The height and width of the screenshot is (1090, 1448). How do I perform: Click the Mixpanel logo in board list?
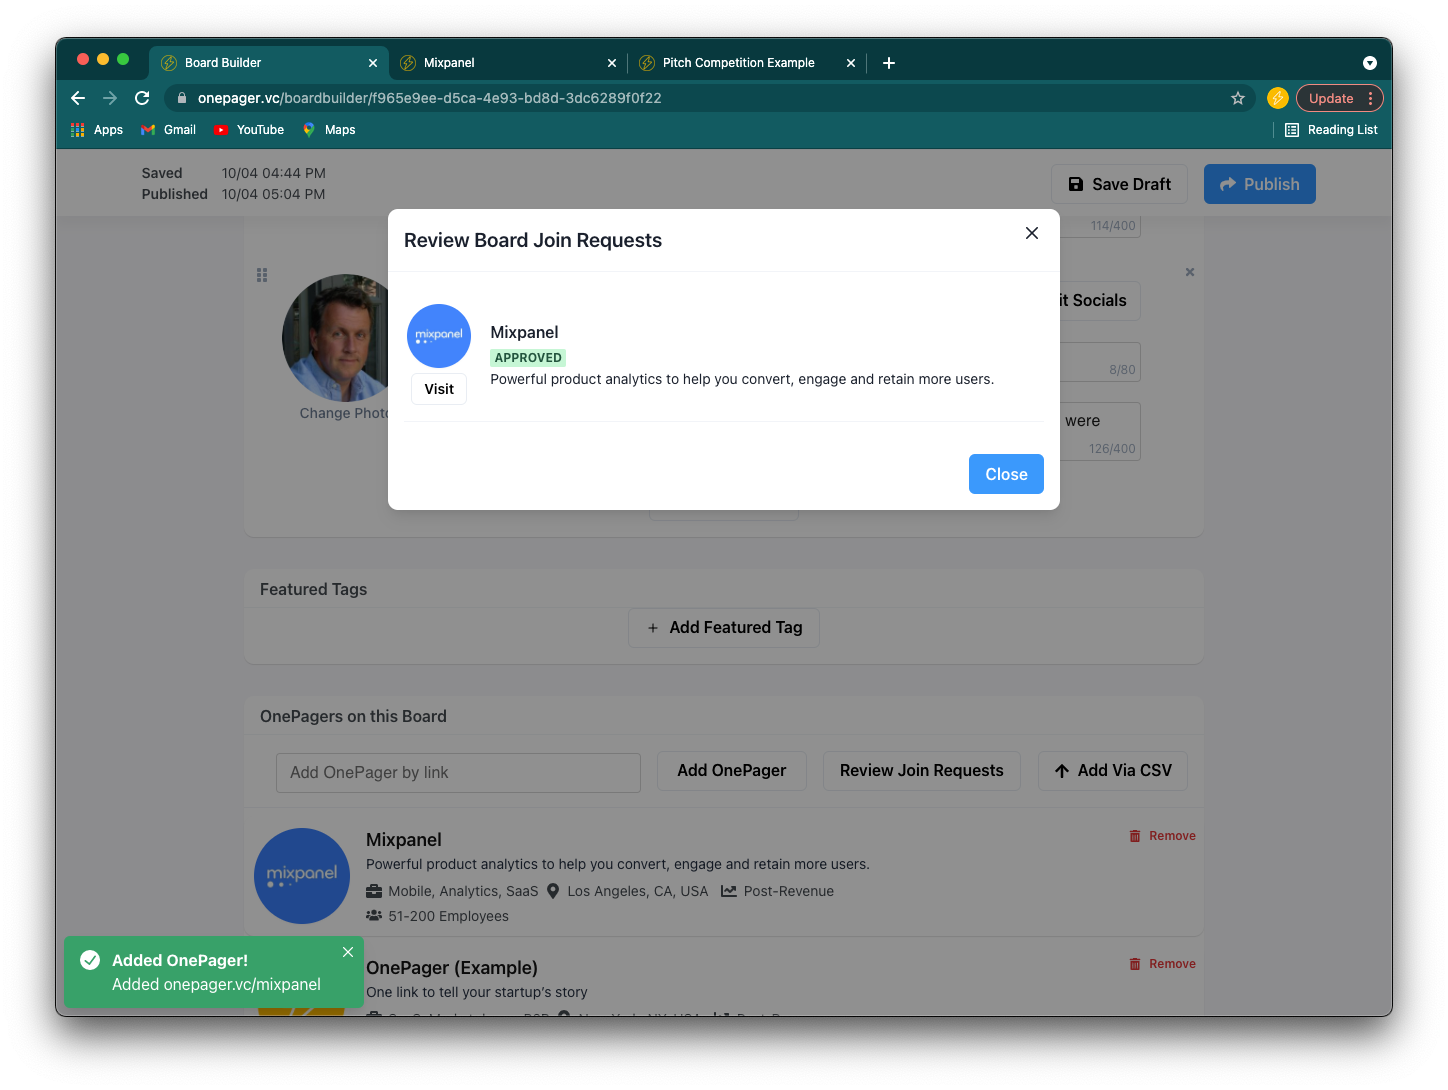pyautogui.click(x=302, y=876)
